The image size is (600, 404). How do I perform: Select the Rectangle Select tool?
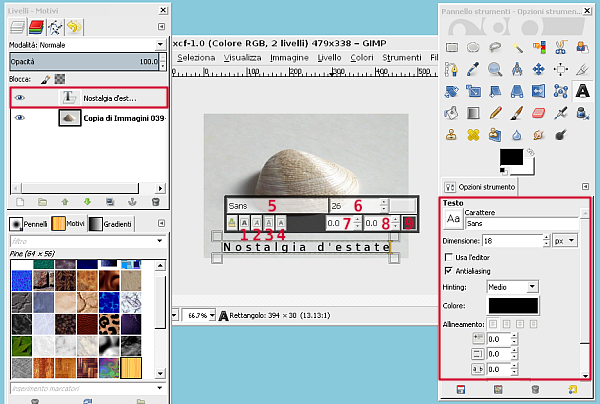point(452,47)
